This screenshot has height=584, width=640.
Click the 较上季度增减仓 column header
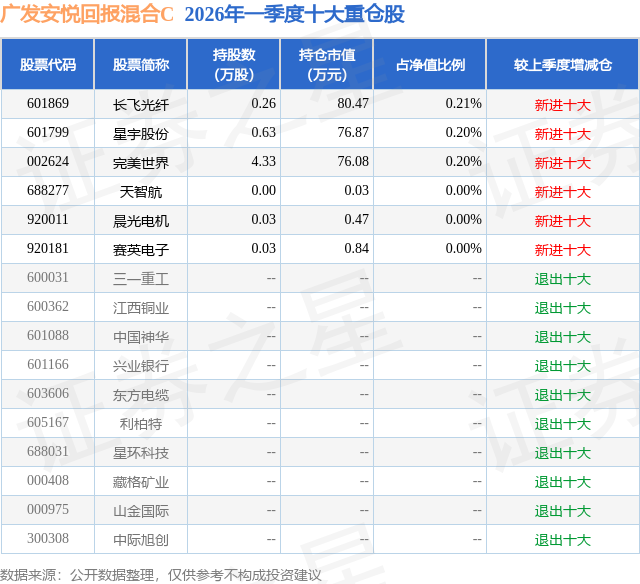pos(563,64)
